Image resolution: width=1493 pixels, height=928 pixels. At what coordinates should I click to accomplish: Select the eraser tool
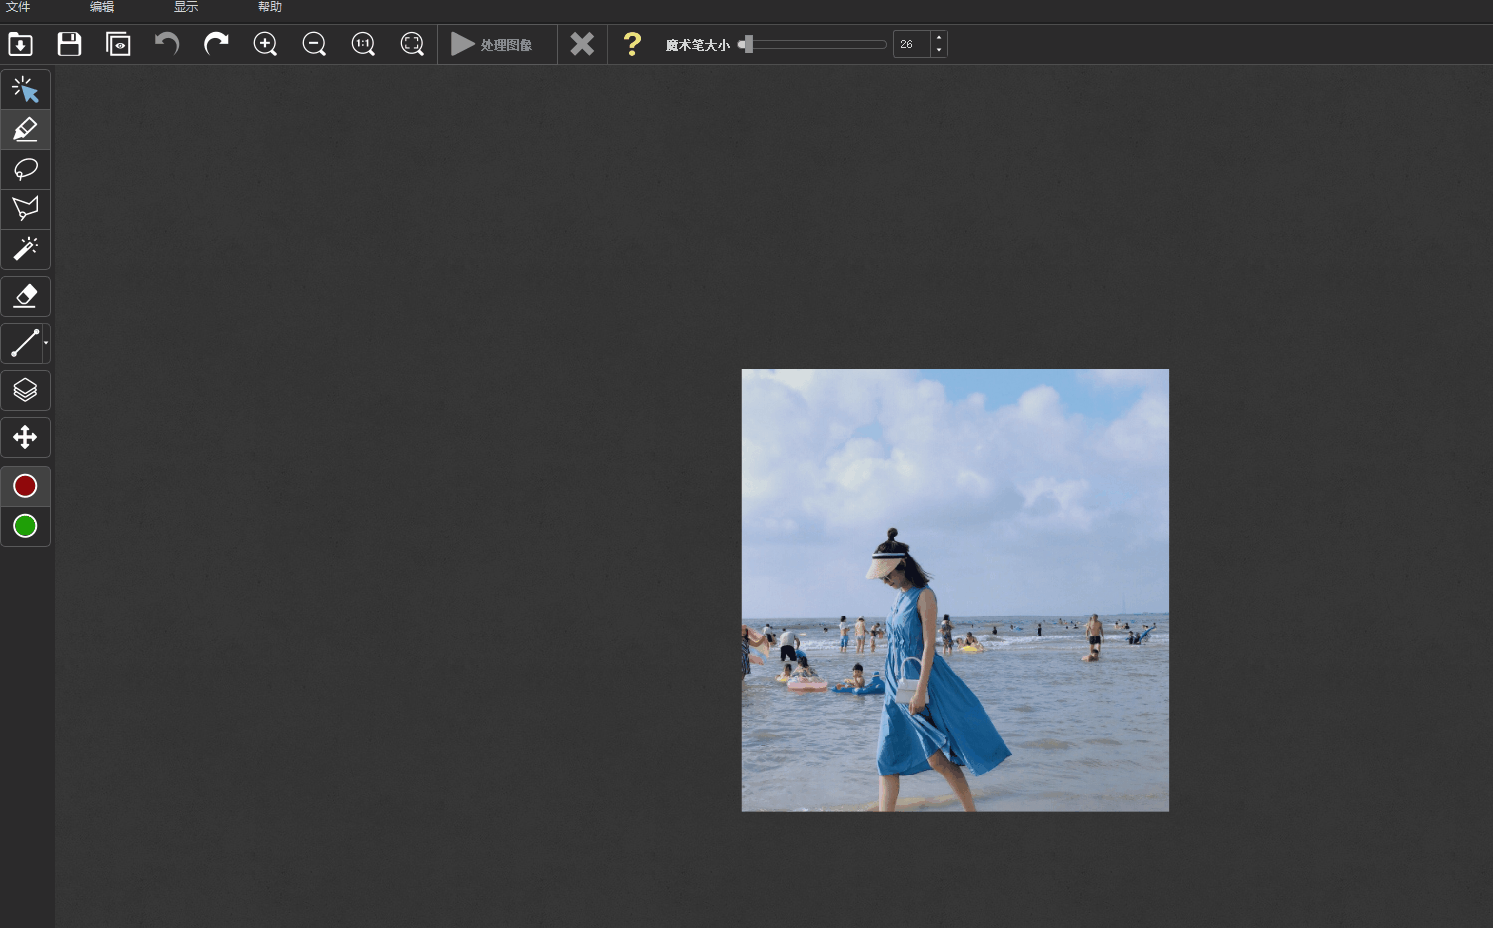pos(25,296)
